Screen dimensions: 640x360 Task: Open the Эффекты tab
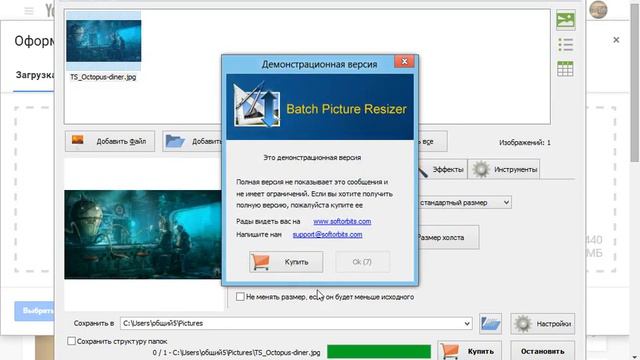click(x=442, y=169)
